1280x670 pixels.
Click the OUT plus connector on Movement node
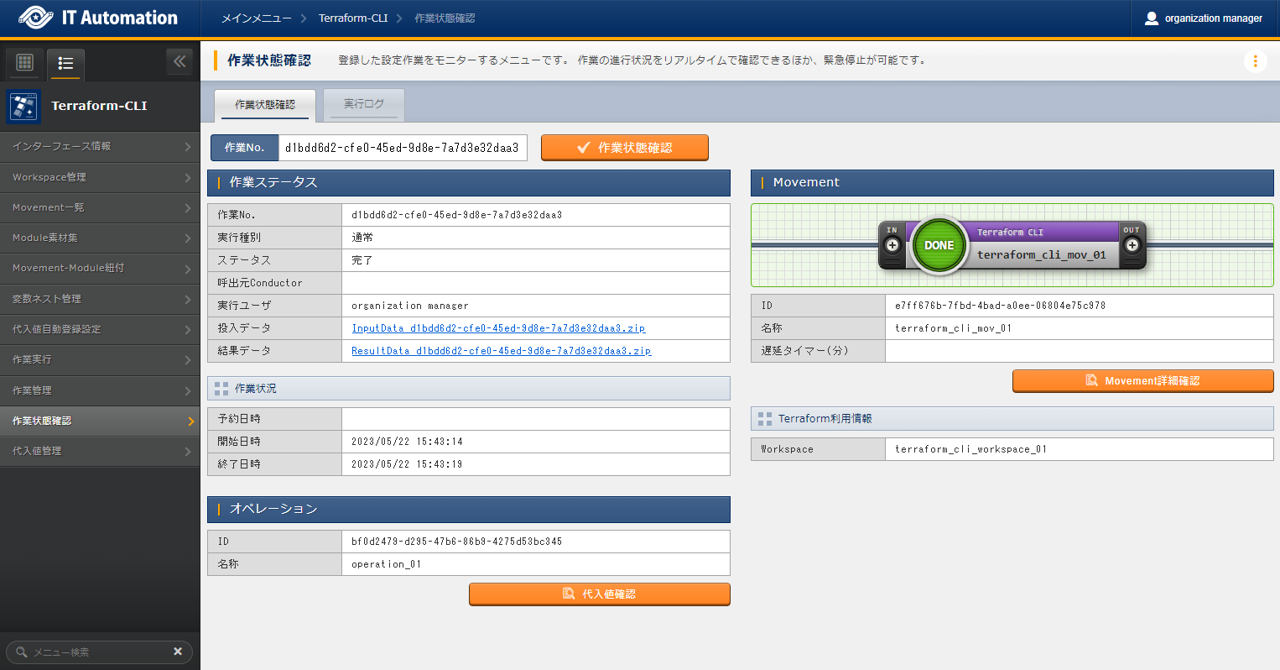(x=1132, y=245)
